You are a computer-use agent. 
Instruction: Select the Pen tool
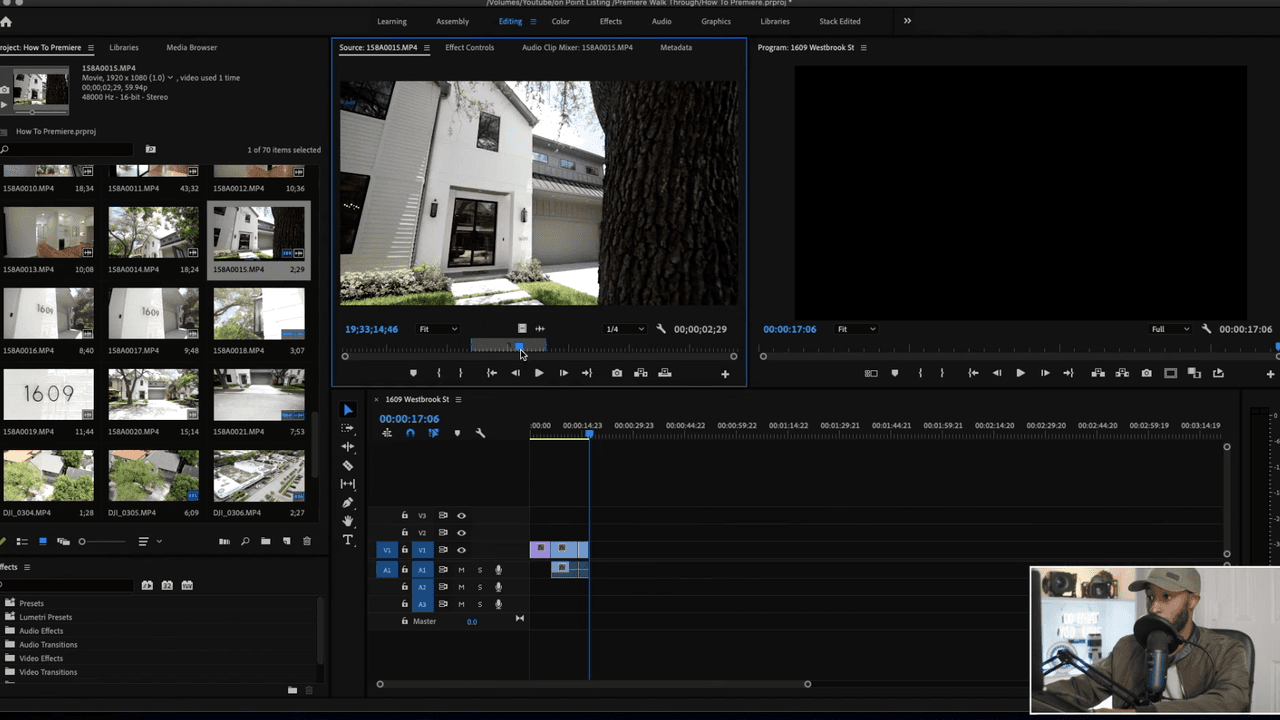[348, 502]
